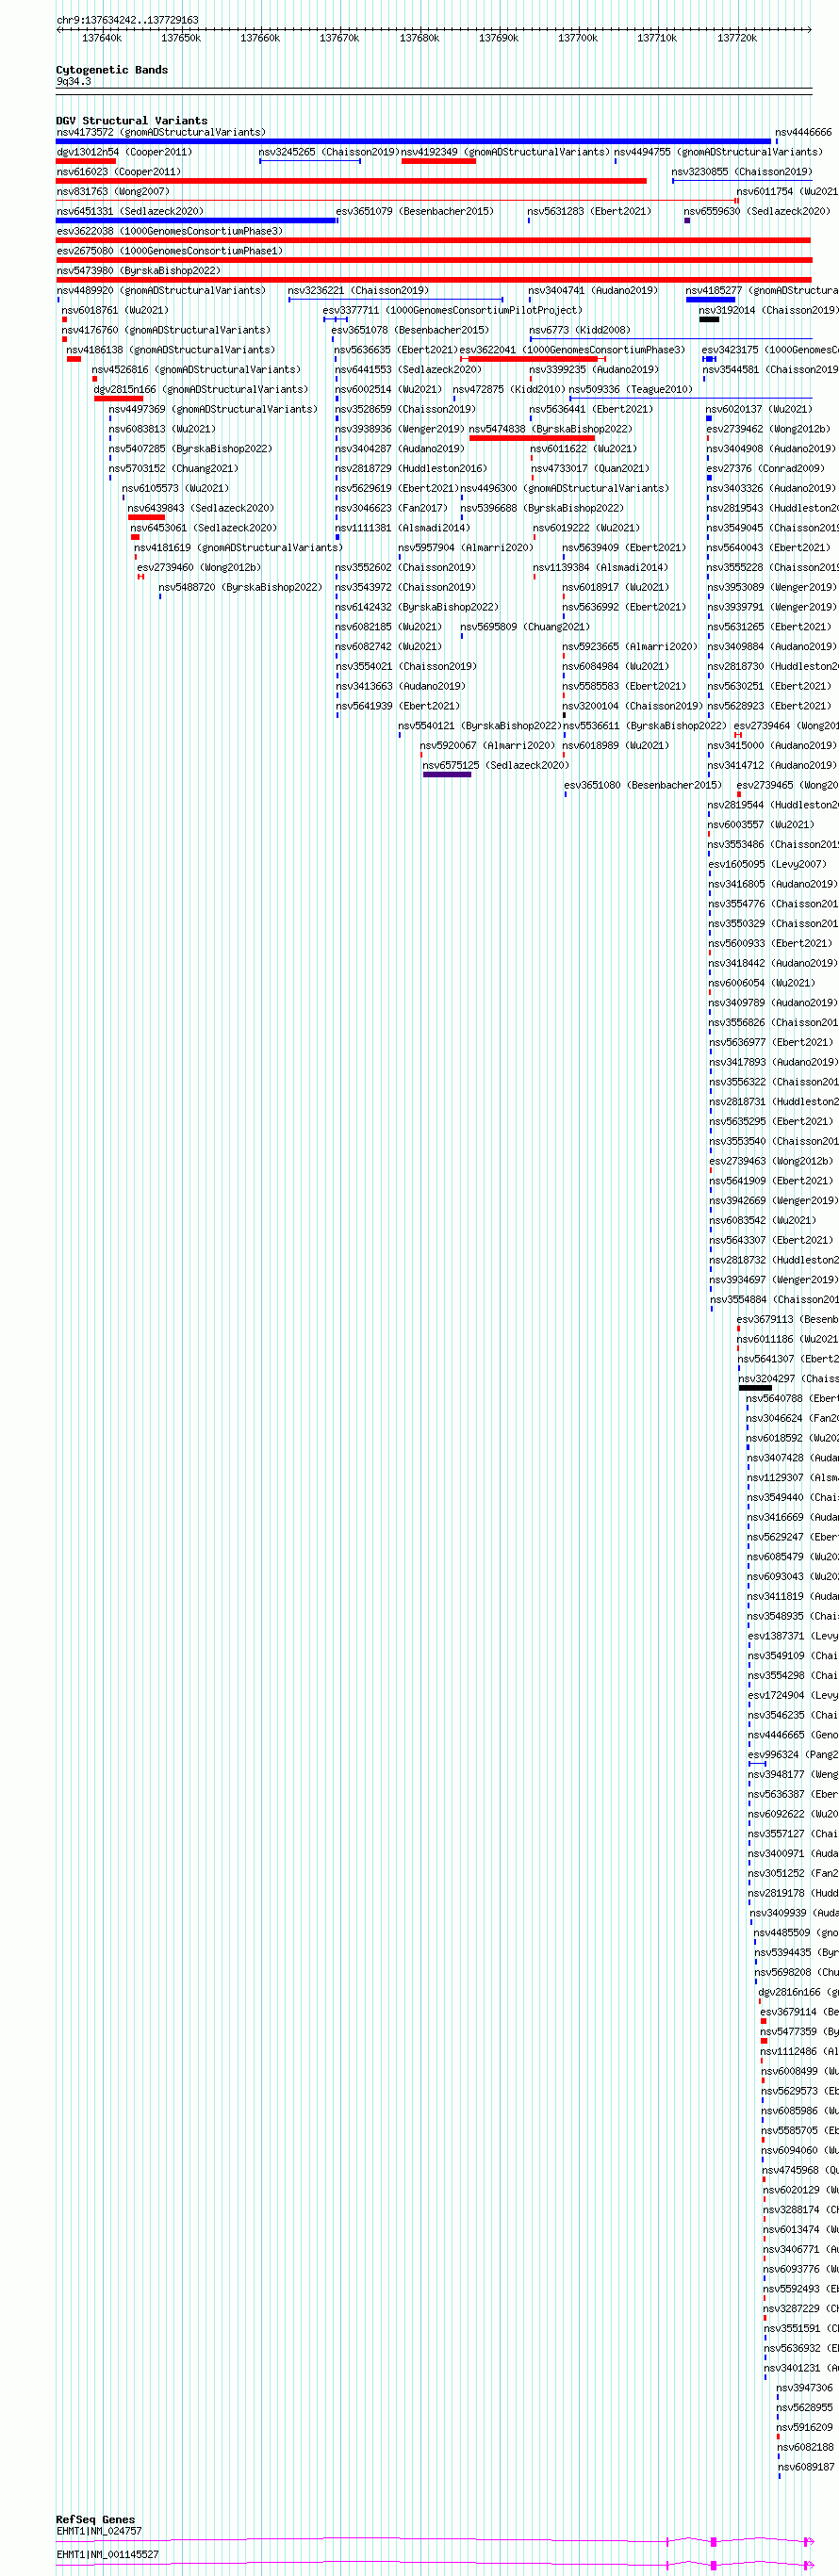Open variant esv3651080 (Besenbacher2015)
The width and height of the screenshot is (839, 2576).
click(643, 785)
